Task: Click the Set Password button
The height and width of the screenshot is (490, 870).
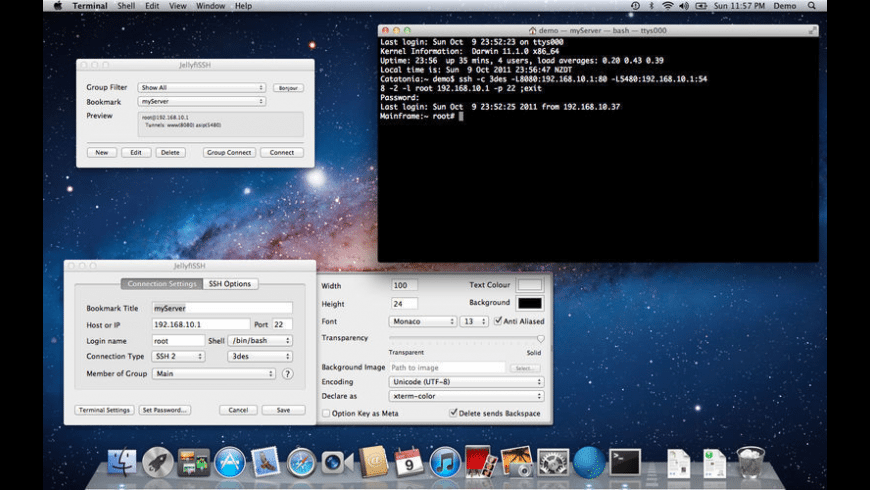Action: coord(165,410)
